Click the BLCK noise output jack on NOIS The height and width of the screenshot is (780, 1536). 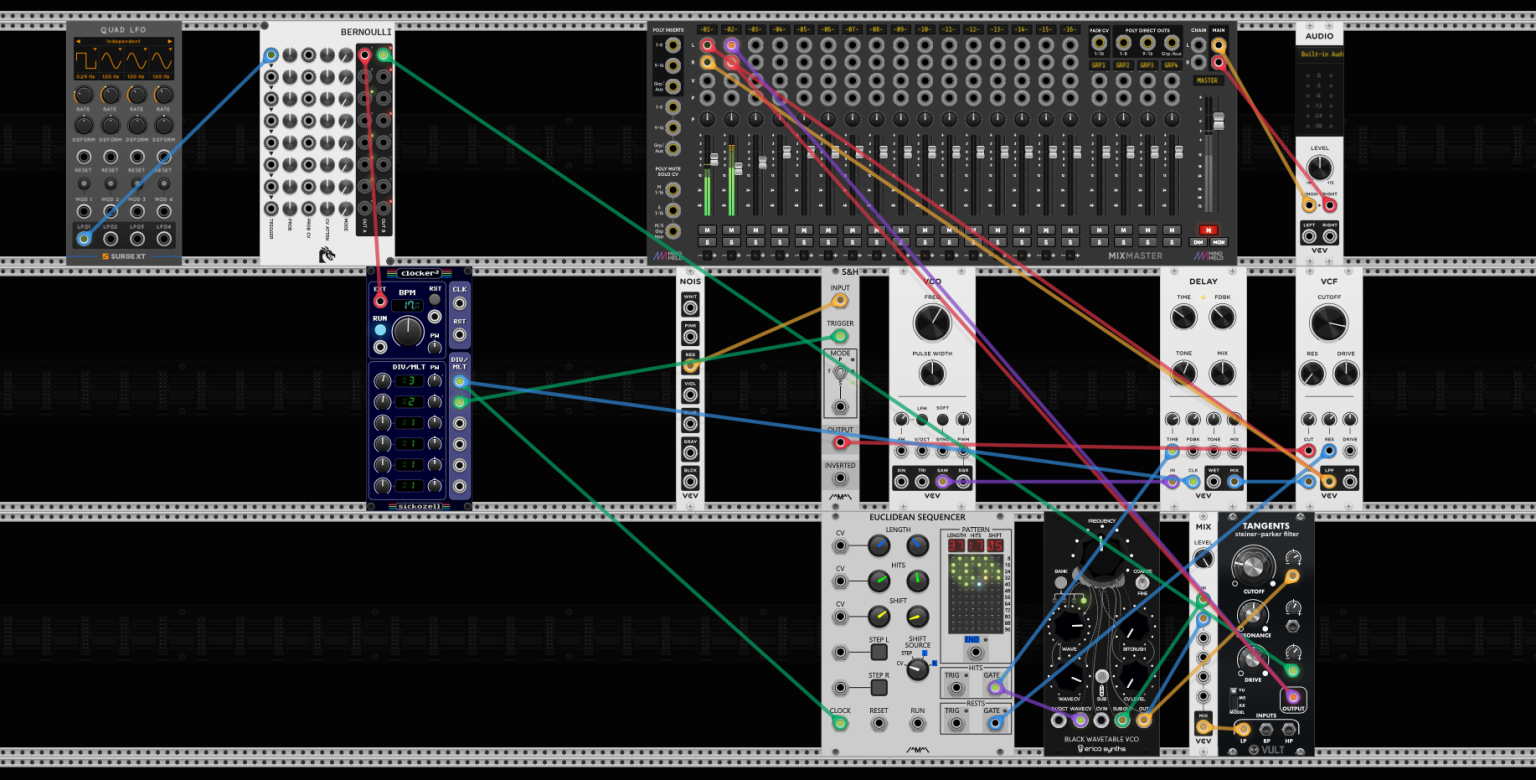click(690, 481)
